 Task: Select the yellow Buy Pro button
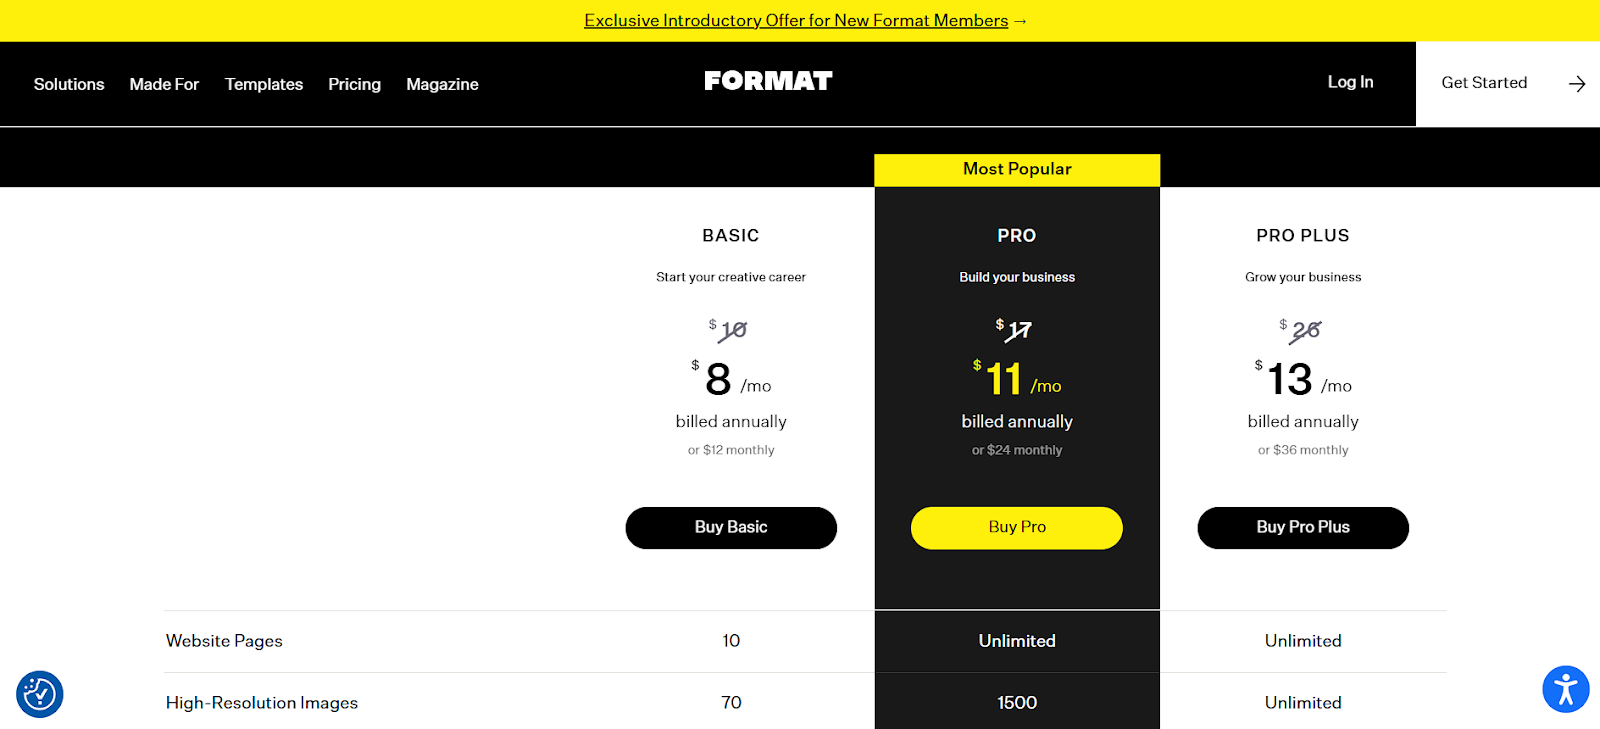point(1017,528)
